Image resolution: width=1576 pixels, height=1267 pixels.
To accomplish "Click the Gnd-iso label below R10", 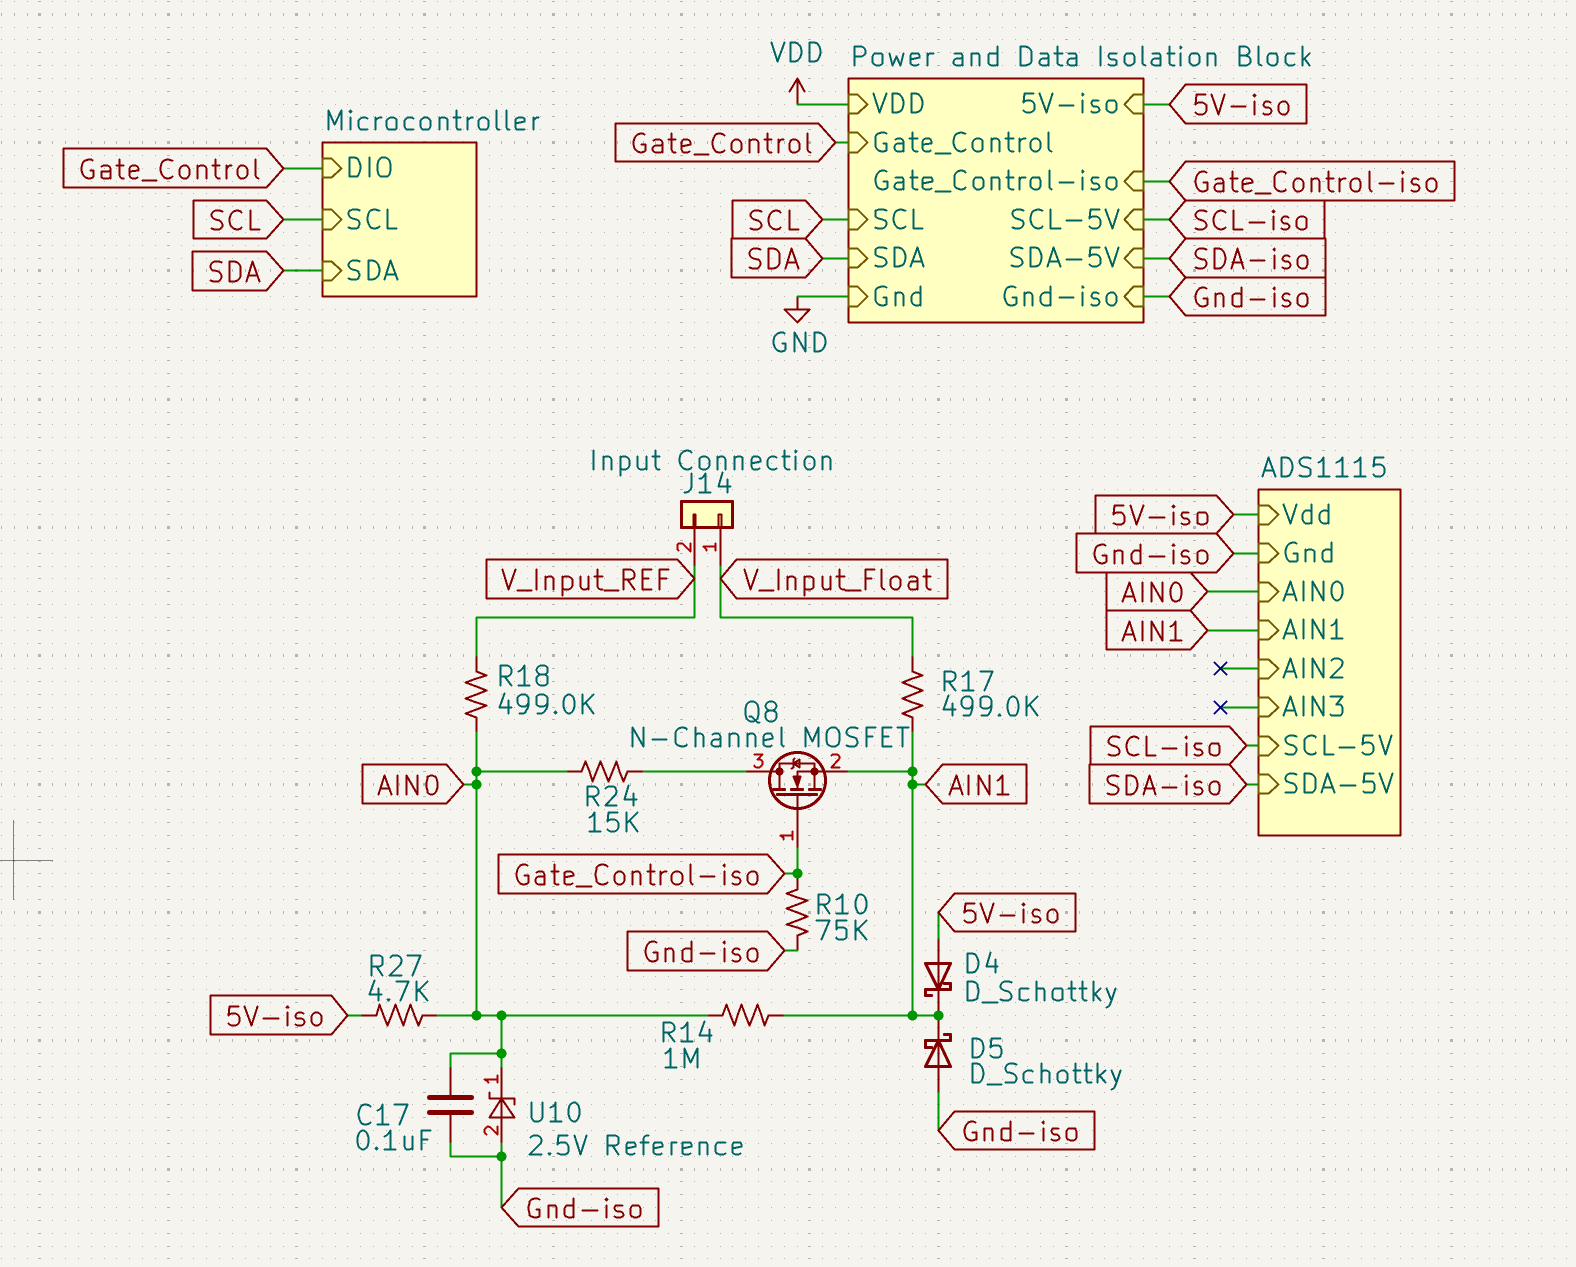I will pyautogui.click(x=706, y=951).
